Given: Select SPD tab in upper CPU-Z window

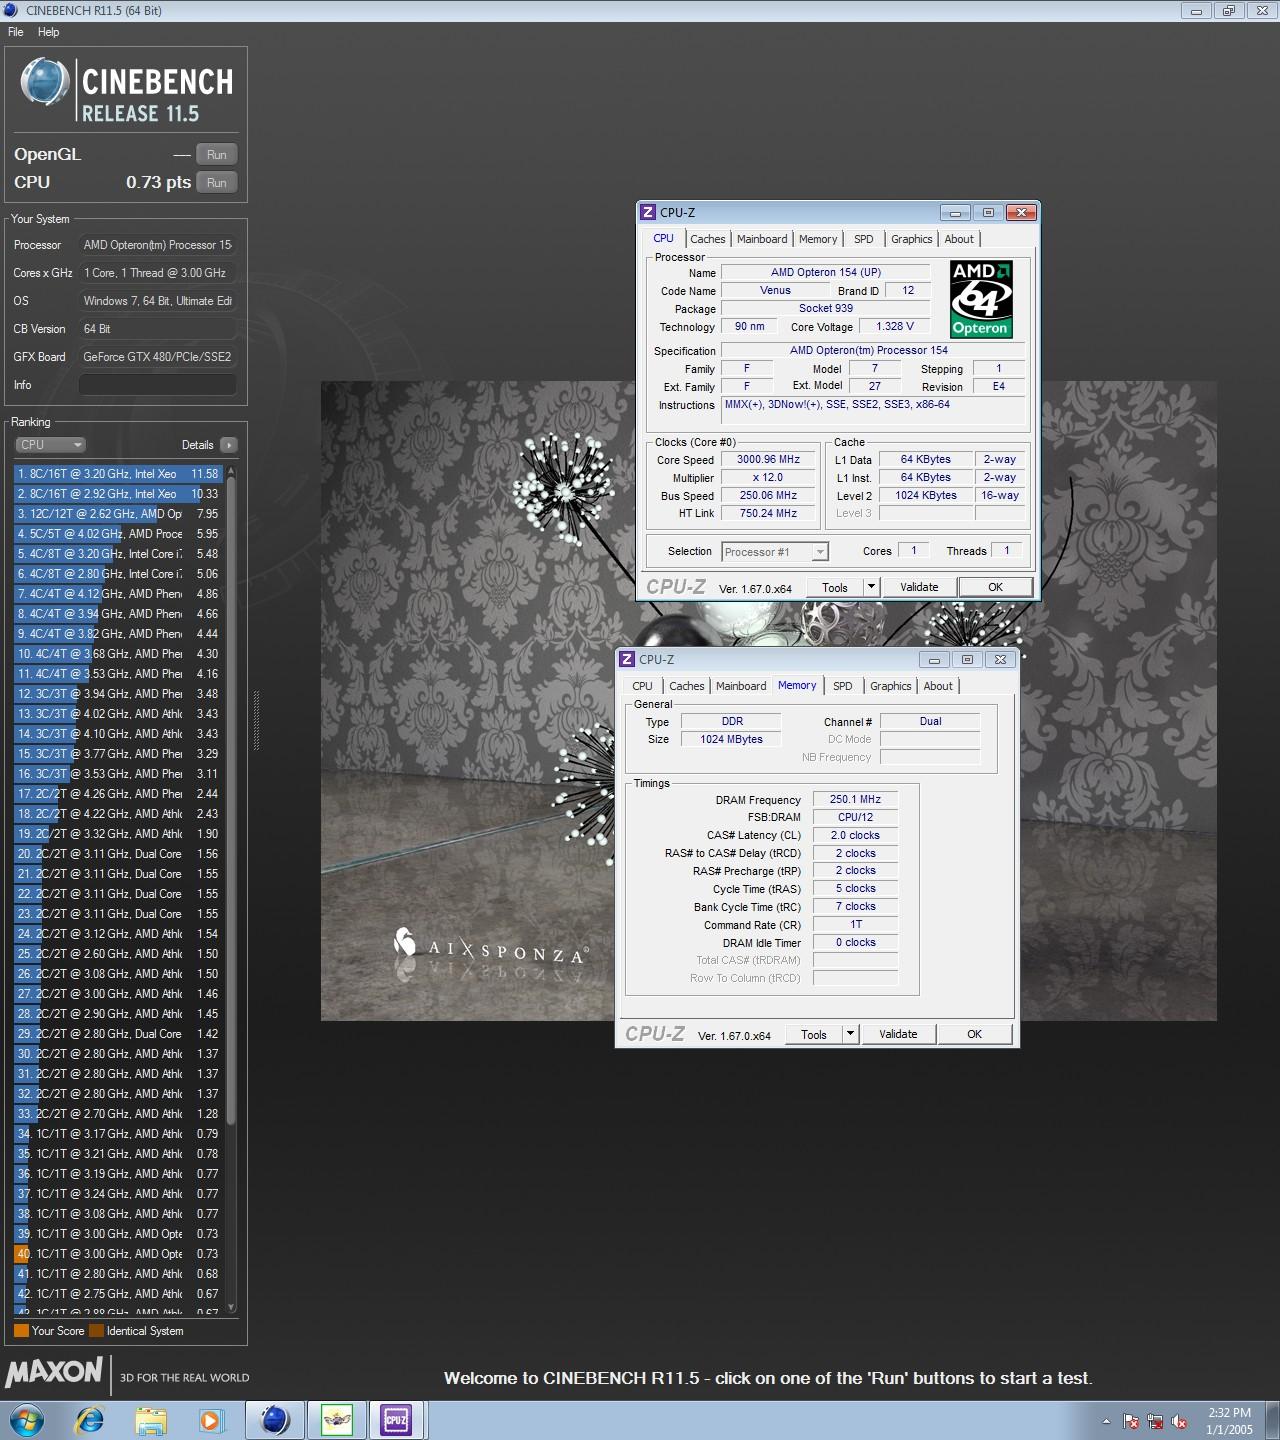Looking at the screenshot, I should (x=864, y=239).
